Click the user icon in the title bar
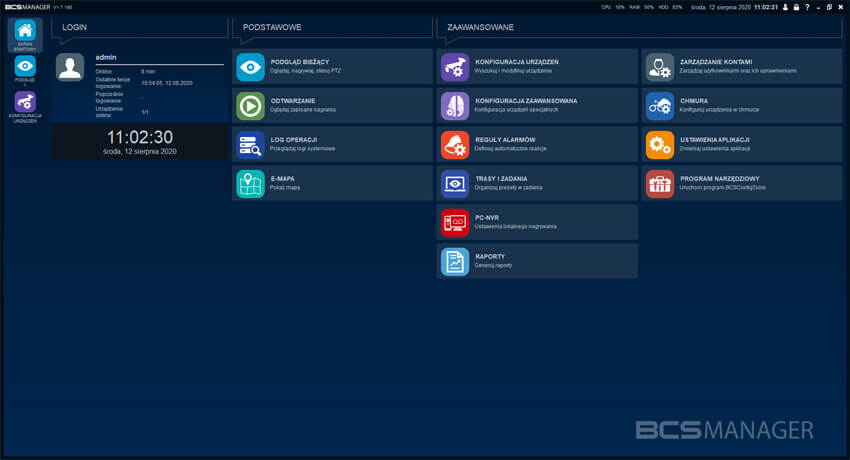 coord(785,7)
